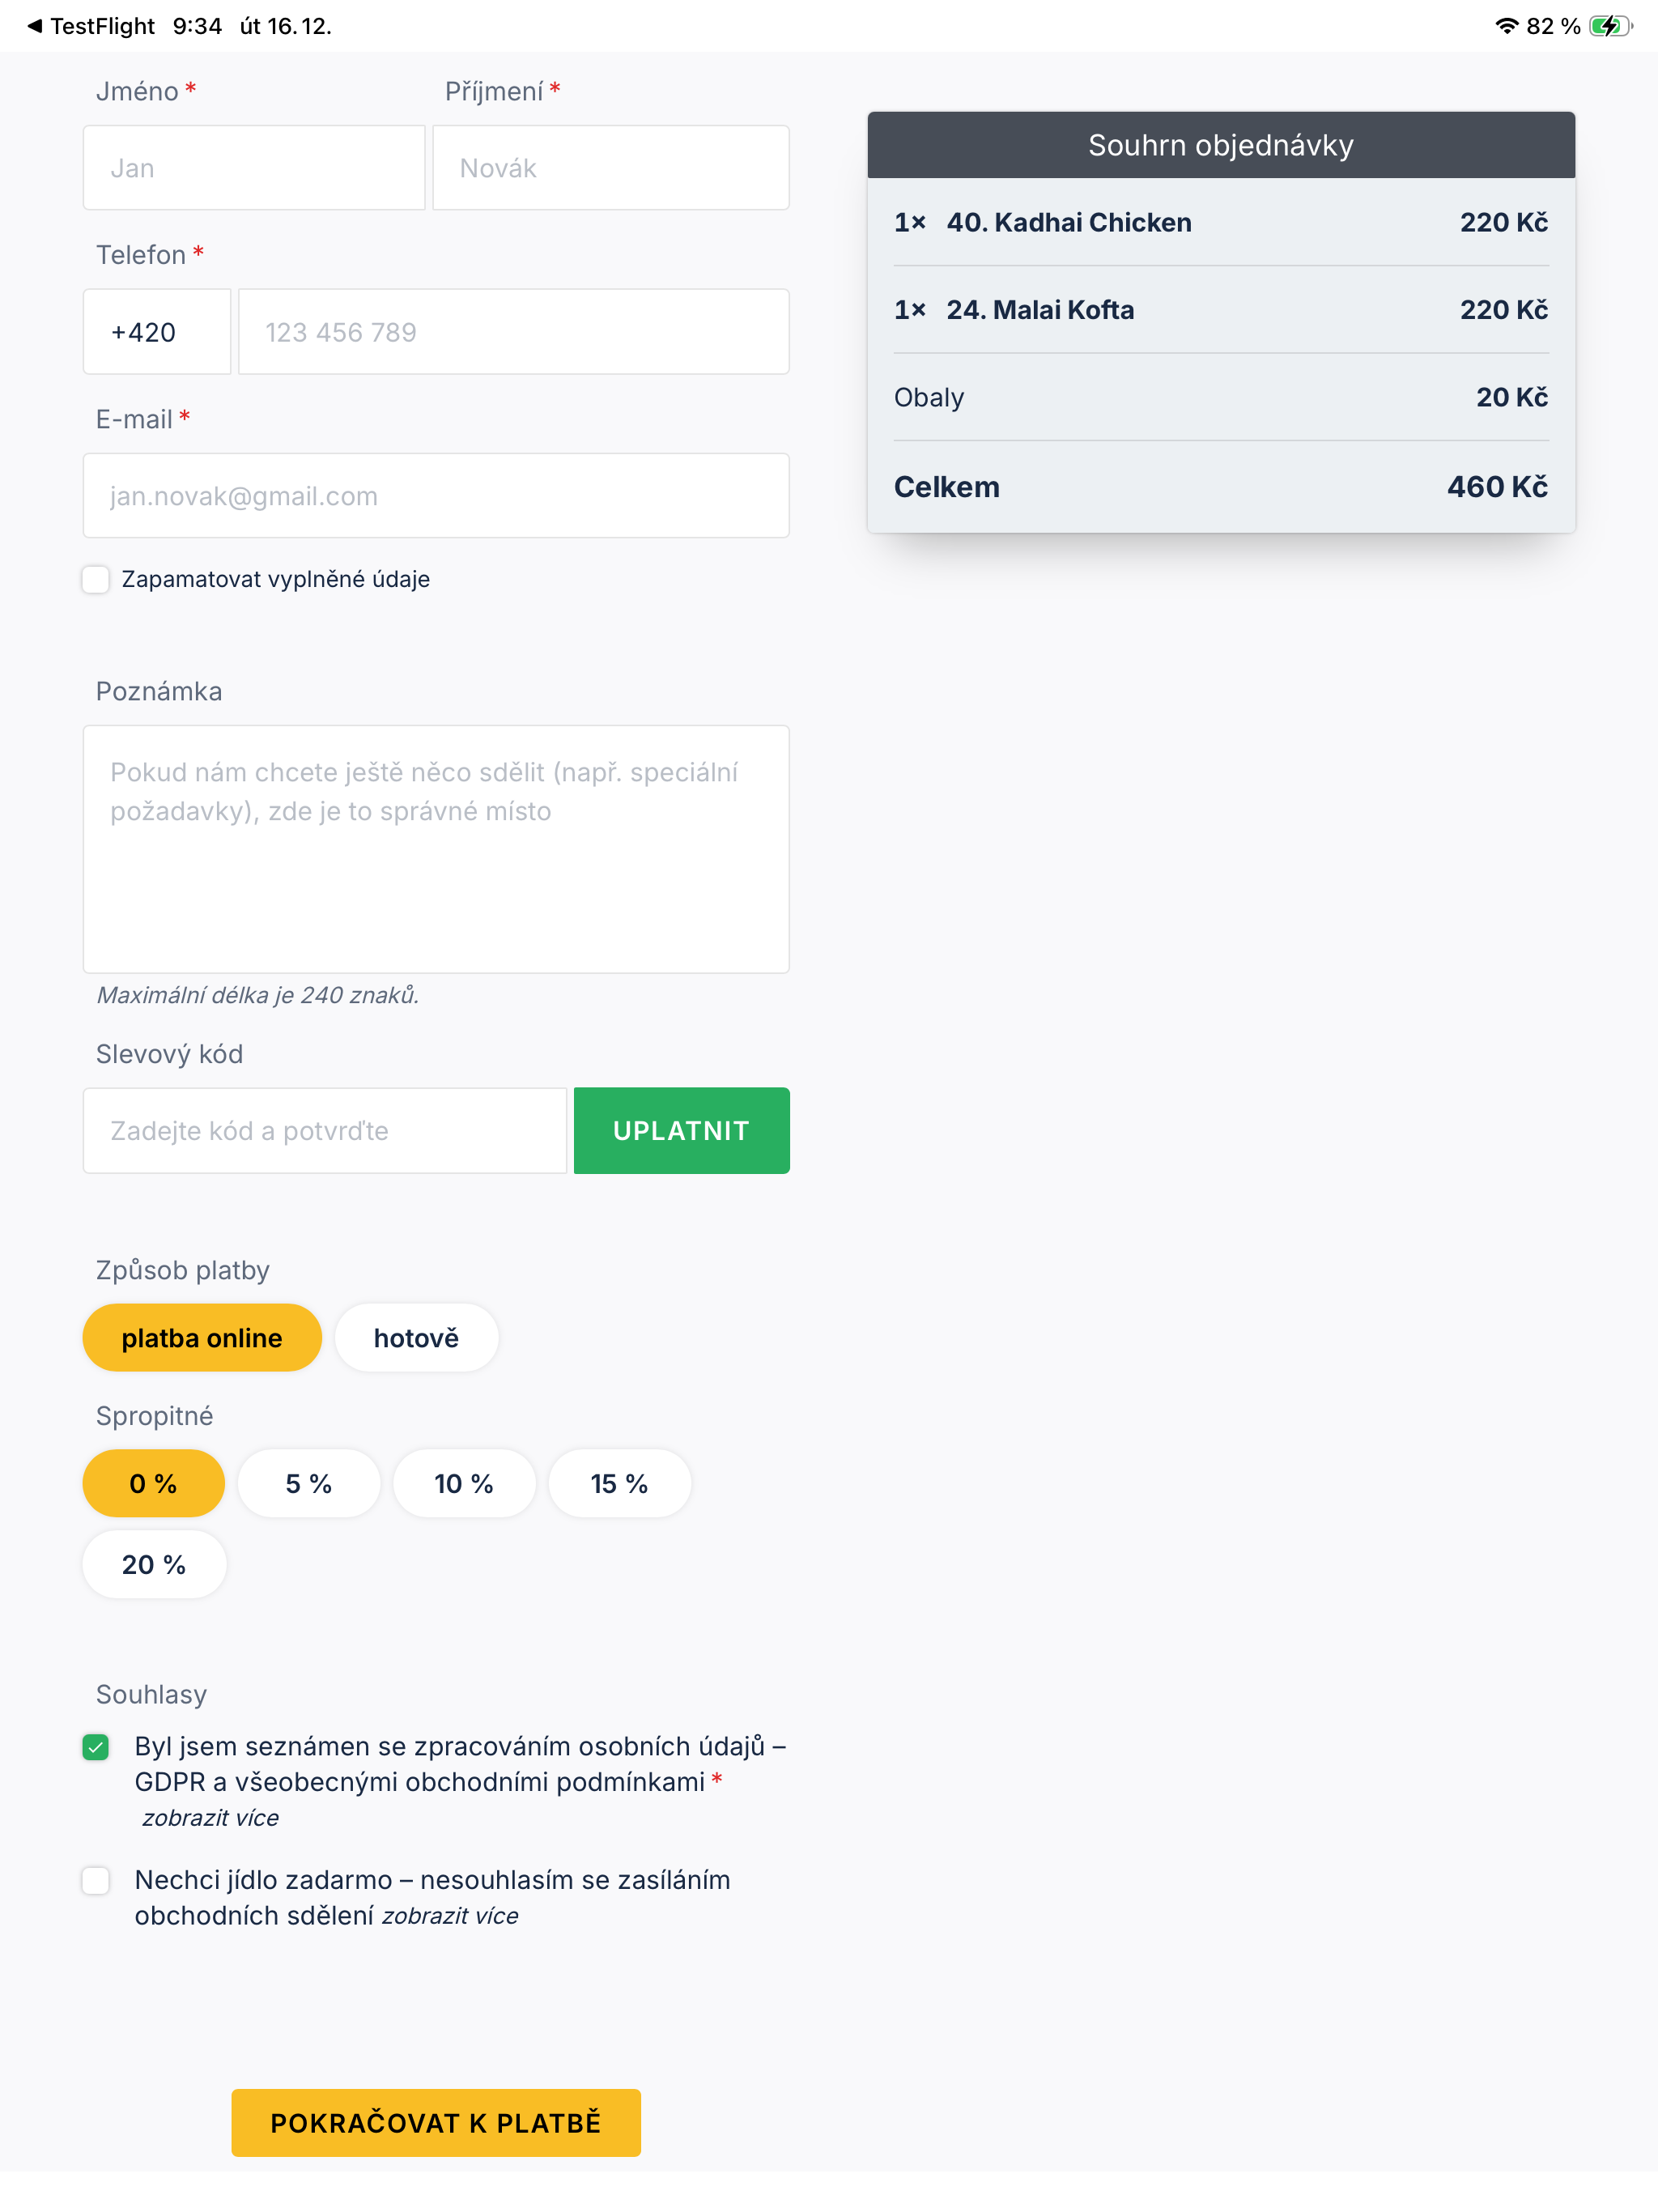Tick the Nechci jídlo zadarmo checkbox
Viewport: 1658px width, 2212px height.
[x=96, y=1880]
